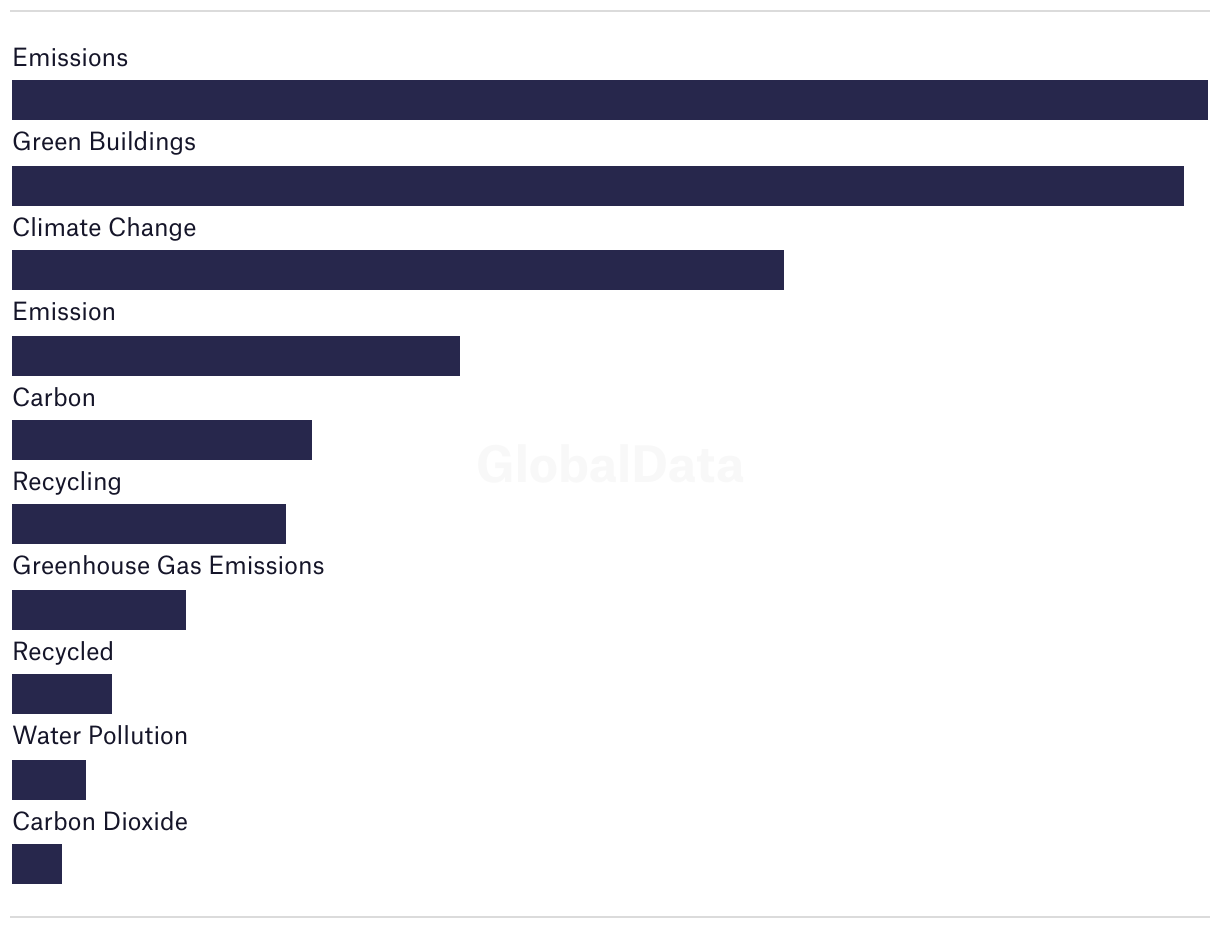This screenshot has width=1220, height=928.
Task: Click the Recycled bar
Action: click(x=62, y=694)
